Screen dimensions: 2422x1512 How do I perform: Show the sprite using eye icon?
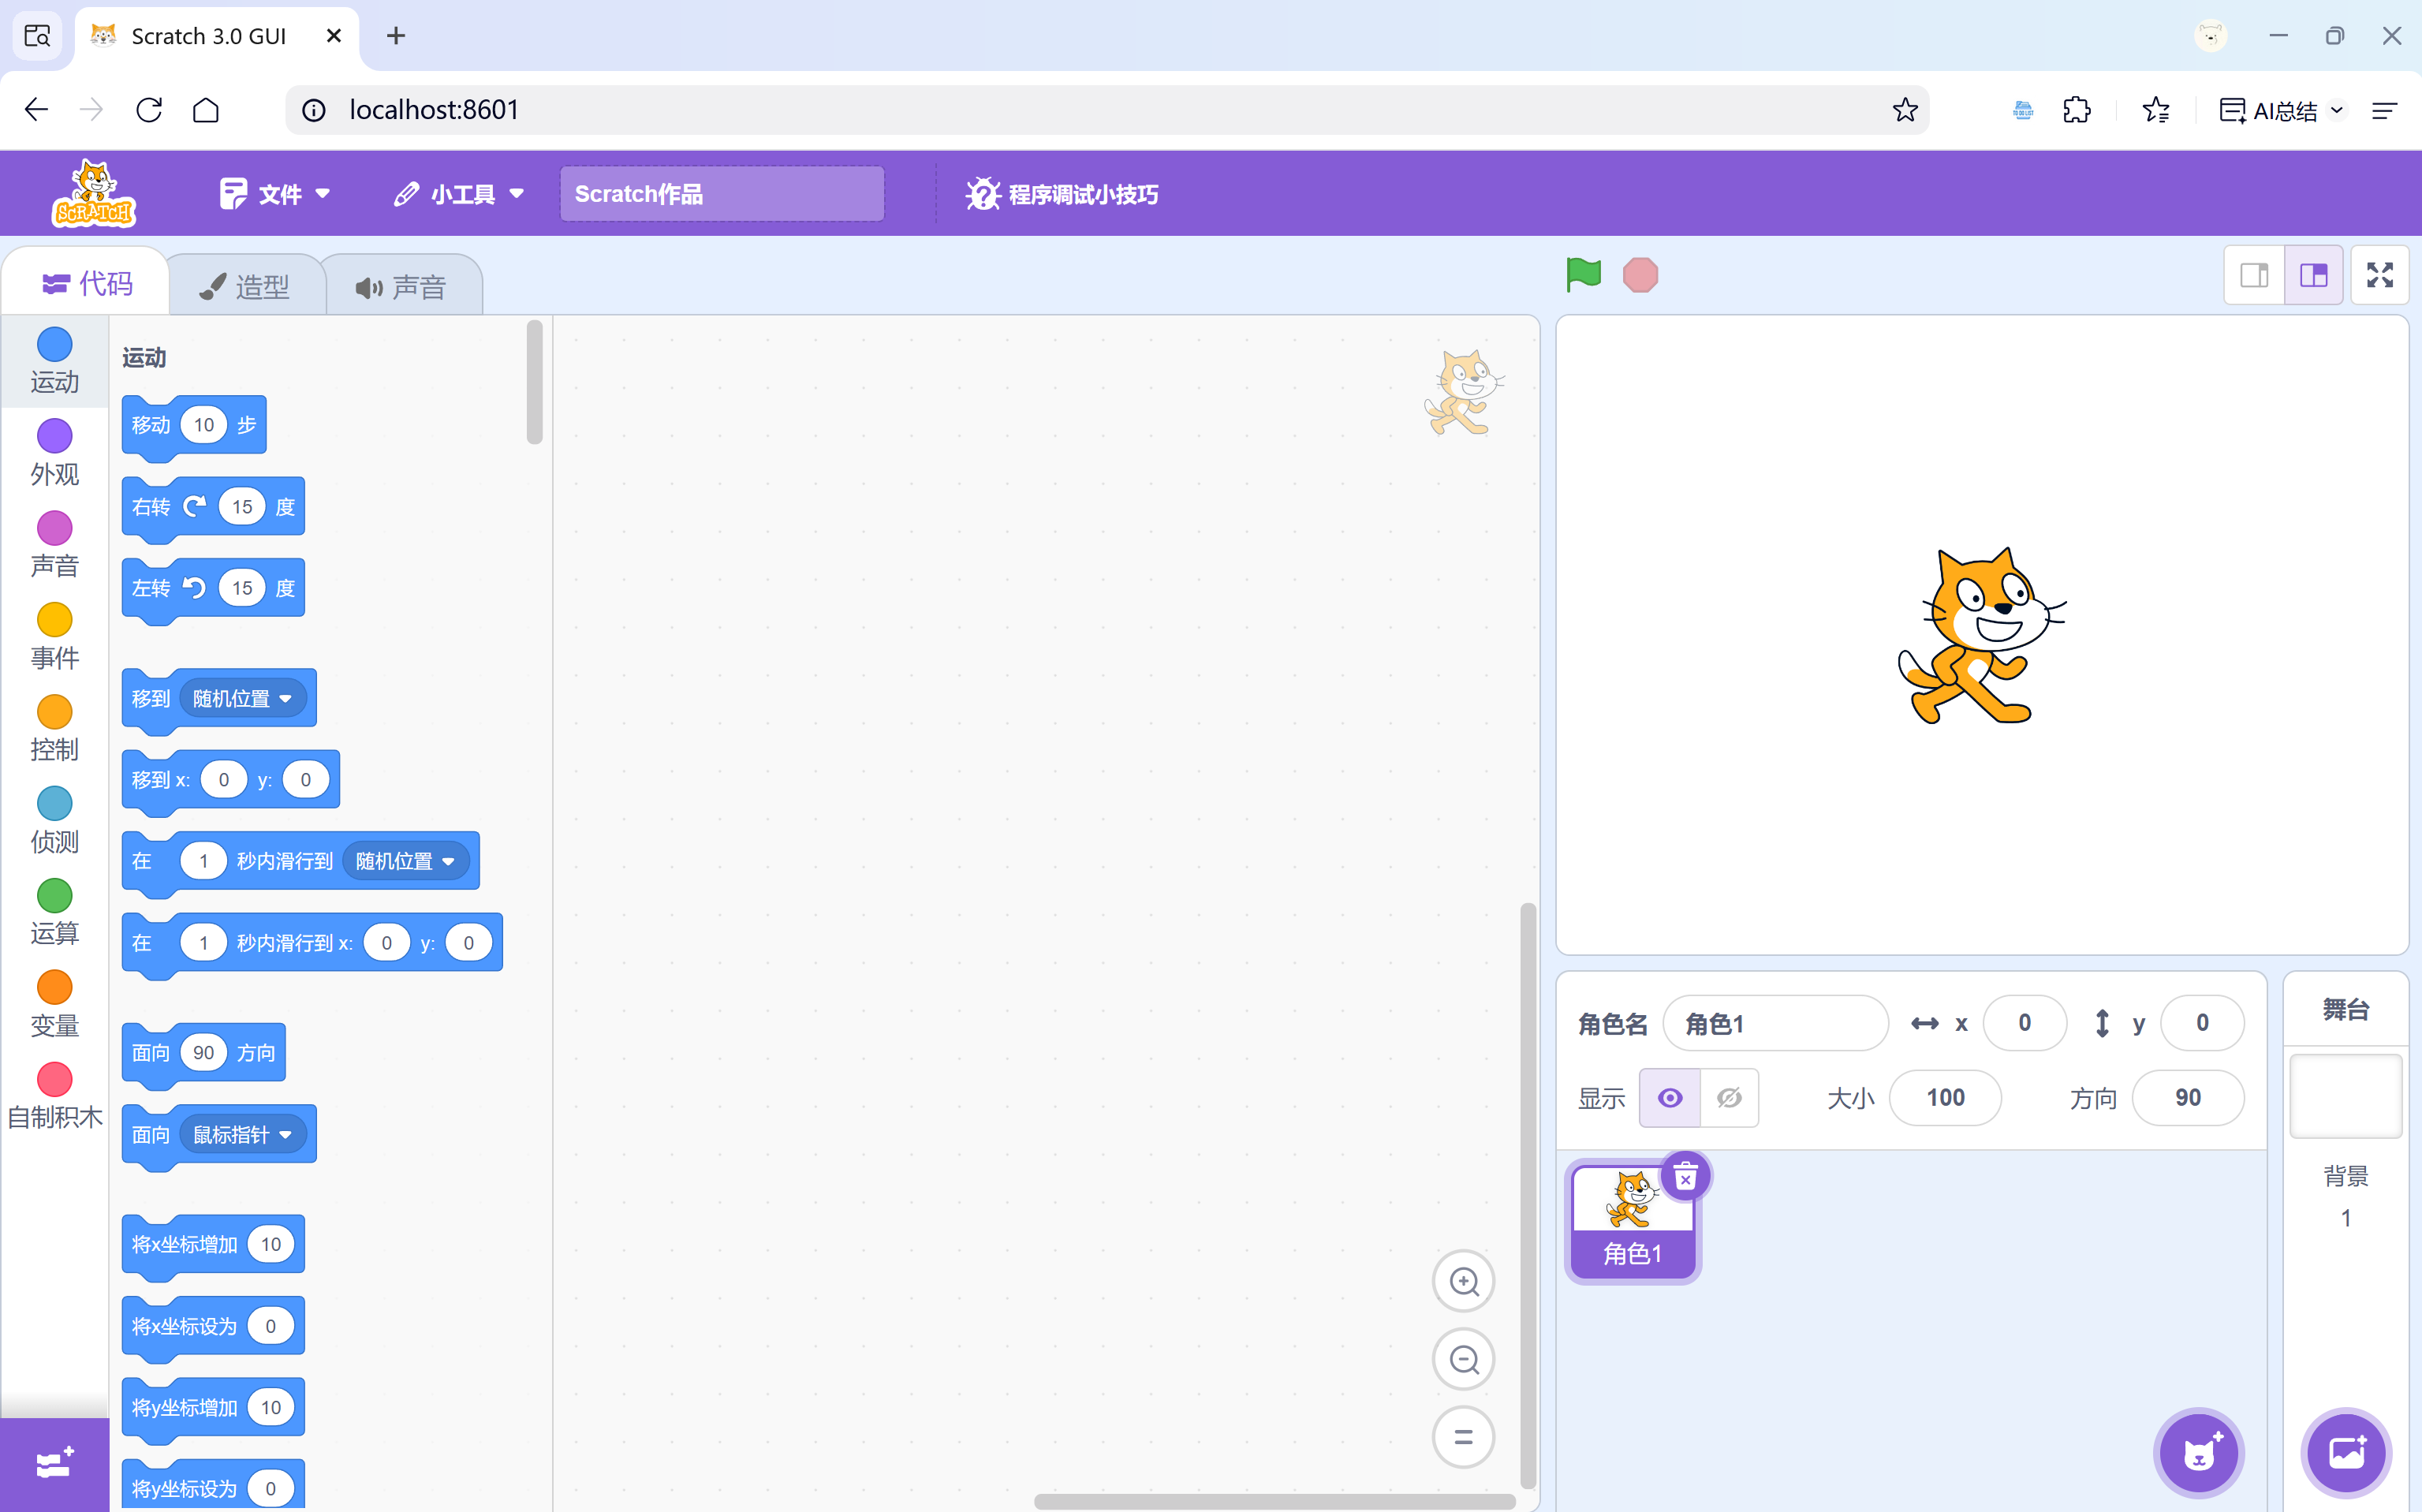(x=1669, y=1098)
